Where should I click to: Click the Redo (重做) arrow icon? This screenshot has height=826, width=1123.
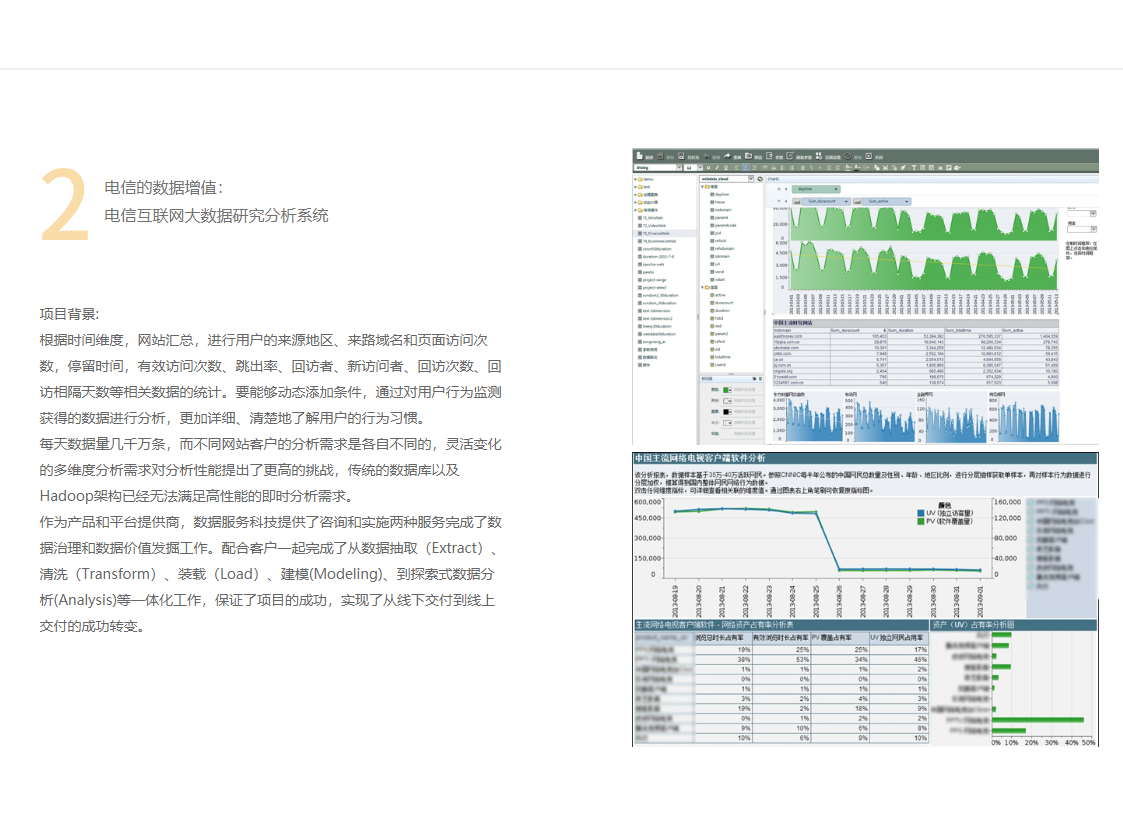pos(728,157)
